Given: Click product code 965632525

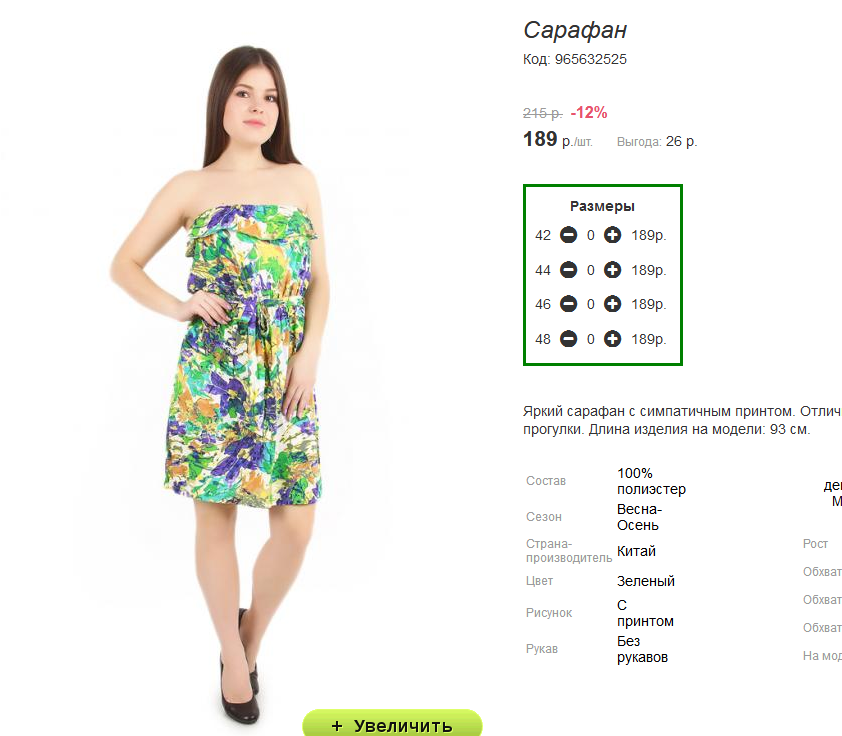Looking at the screenshot, I should point(591,59).
